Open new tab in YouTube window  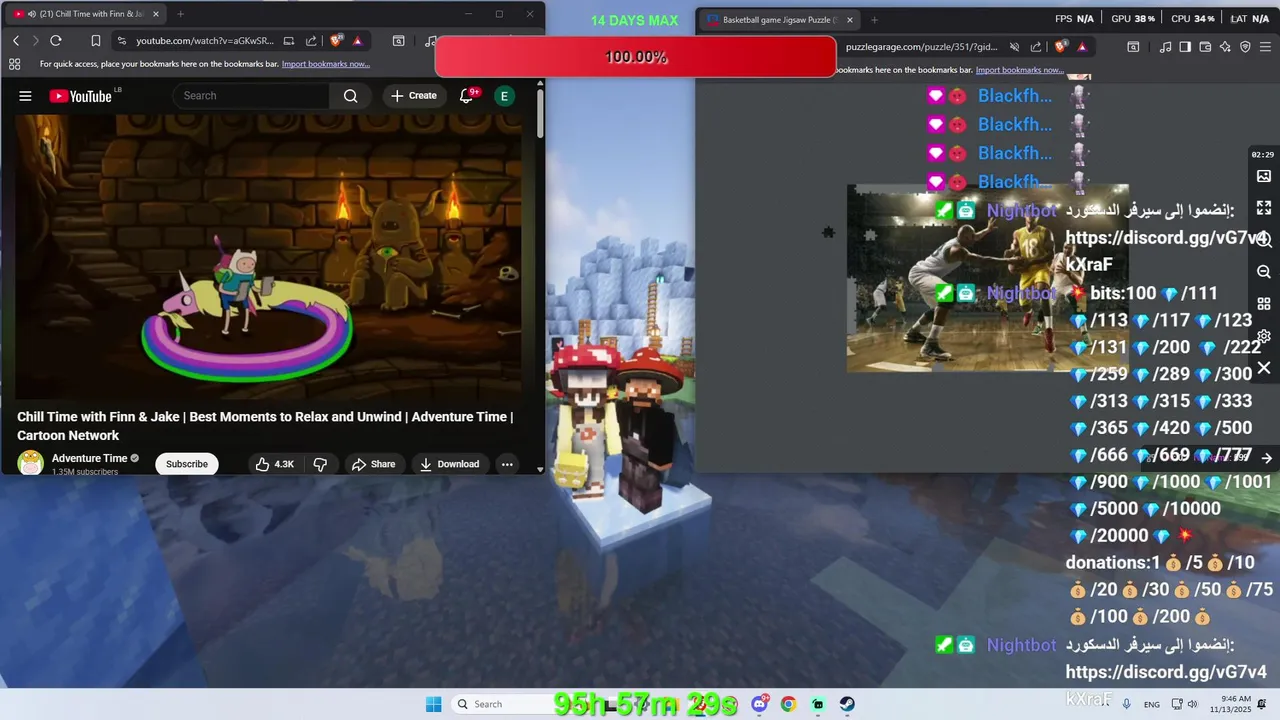[x=180, y=14]
